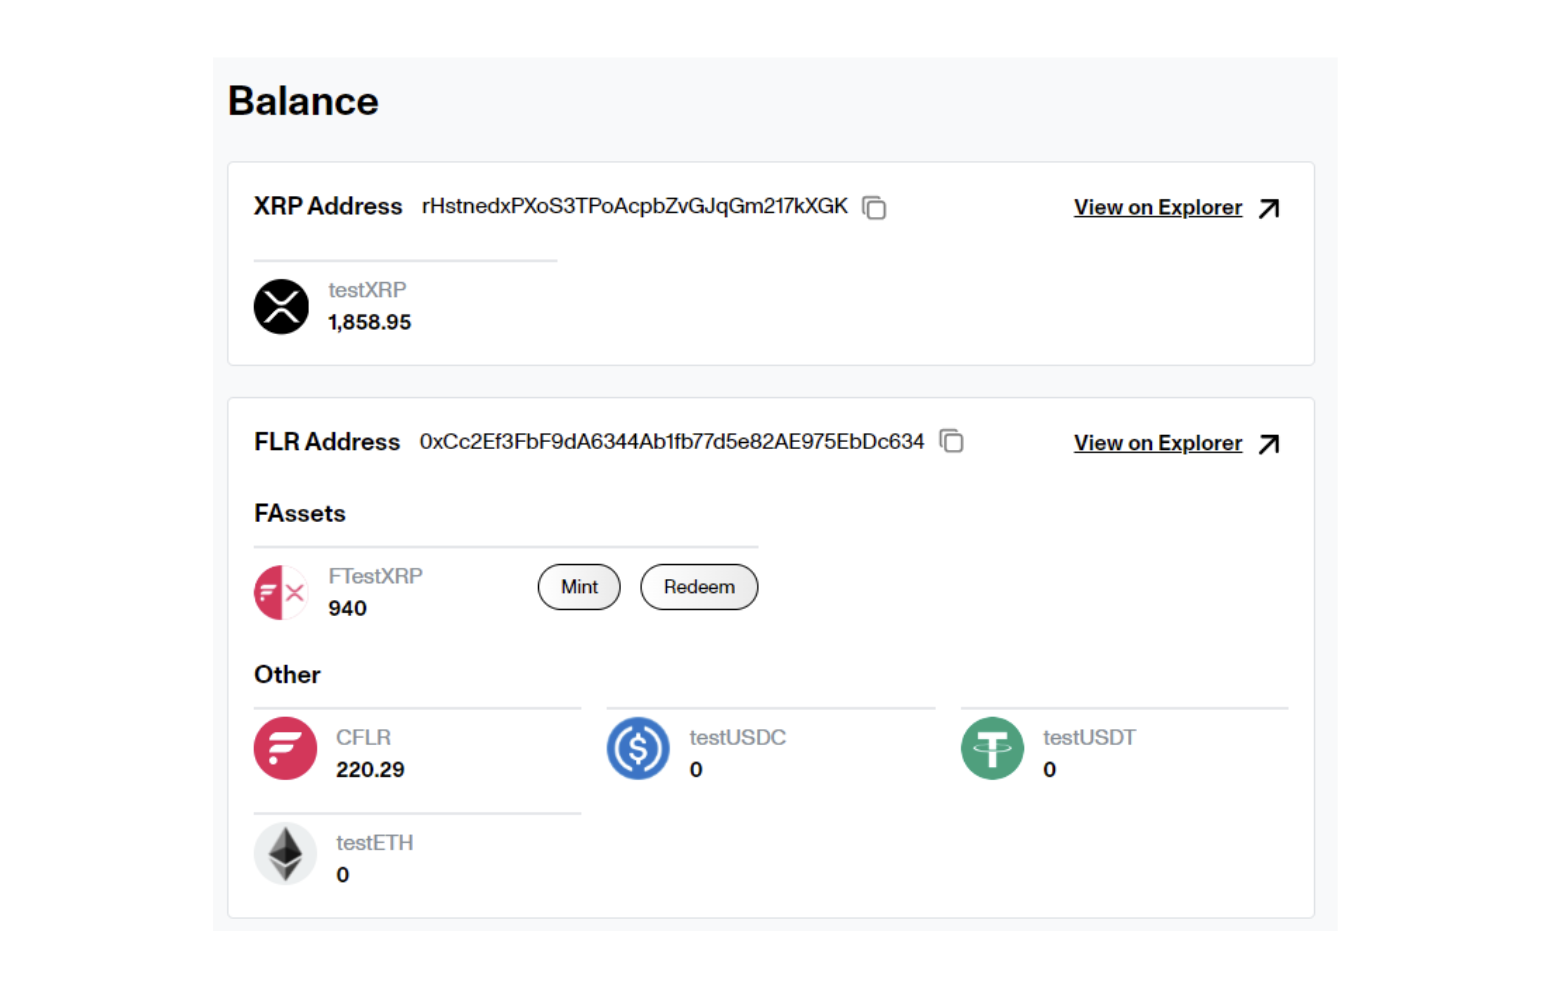The image size is (1558, 982).
Task: Select the XRP address text string
Action: point(634,206)
